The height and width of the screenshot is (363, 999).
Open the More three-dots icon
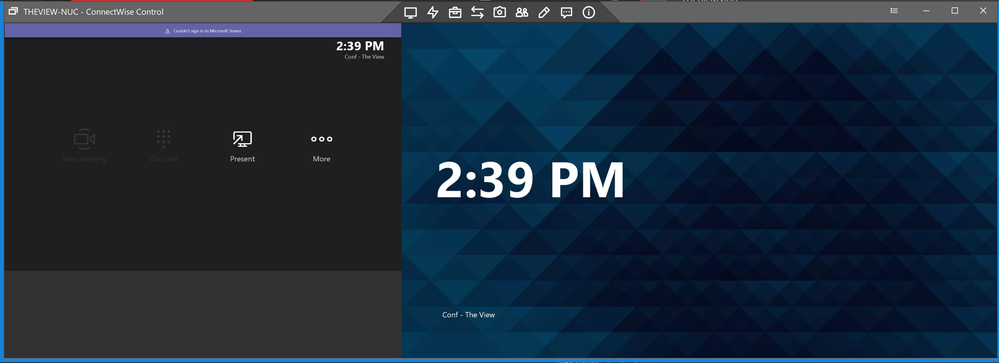322,139
